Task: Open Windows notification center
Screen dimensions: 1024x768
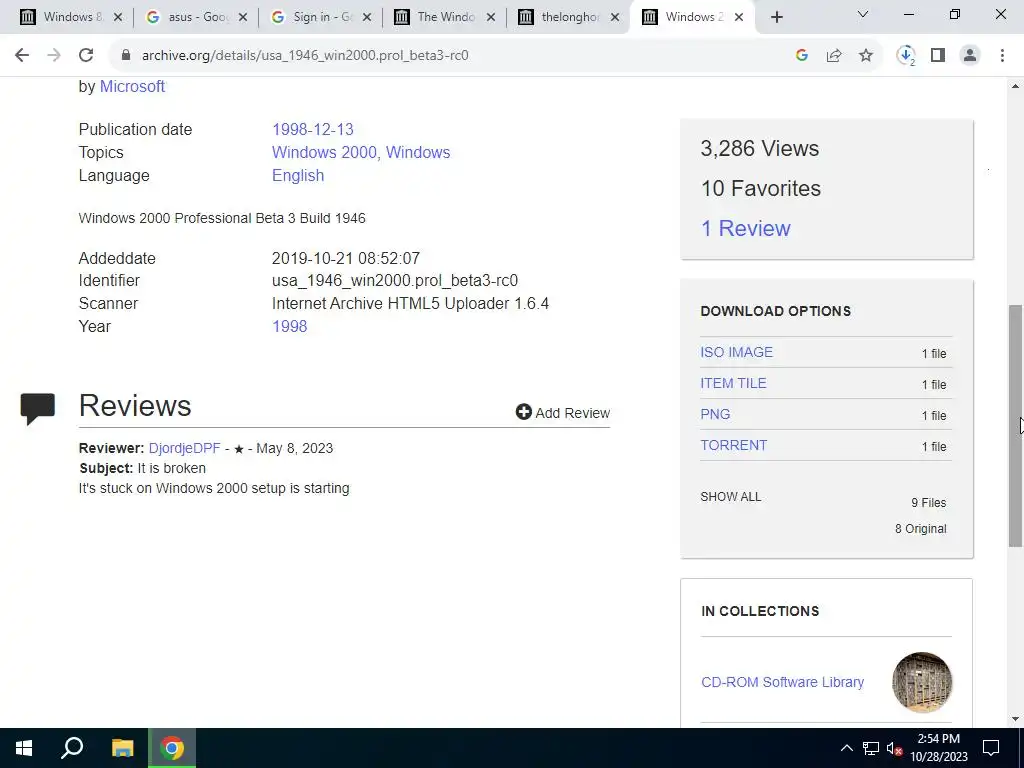Action: point(991,748)
